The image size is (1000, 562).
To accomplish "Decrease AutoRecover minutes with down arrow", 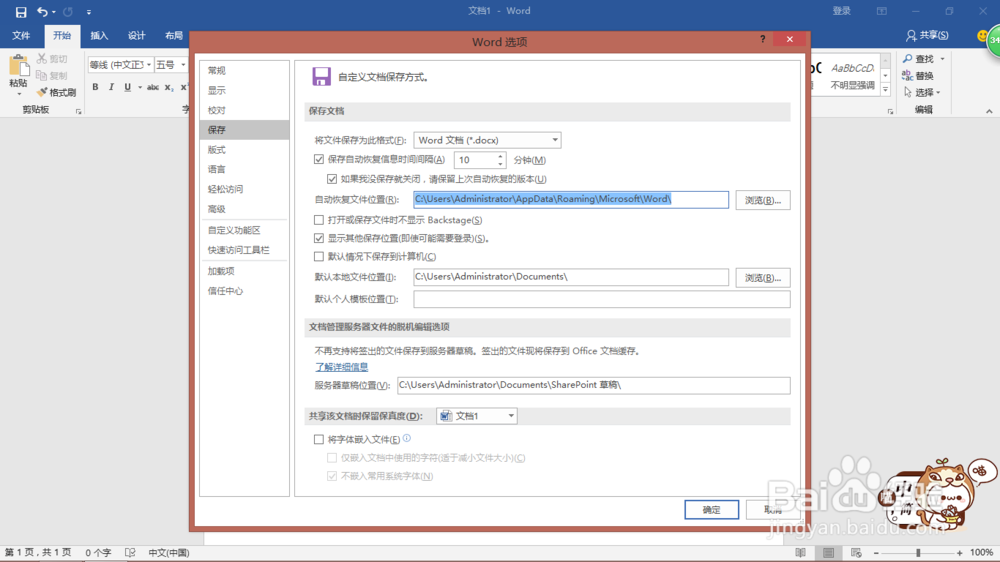I will (x=501, y=164).
